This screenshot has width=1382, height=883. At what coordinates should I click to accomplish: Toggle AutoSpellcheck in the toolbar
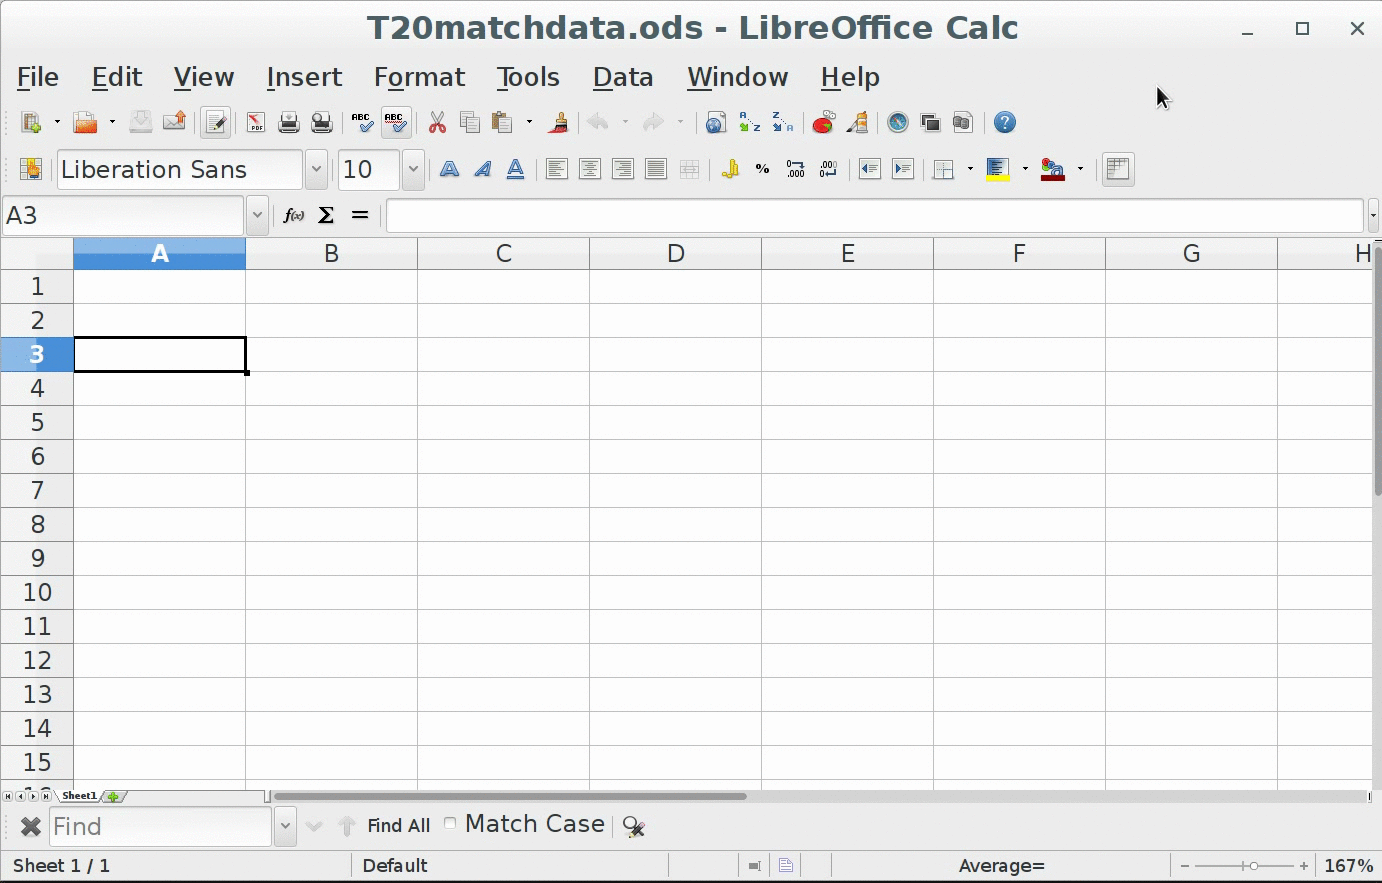(395, 123)
